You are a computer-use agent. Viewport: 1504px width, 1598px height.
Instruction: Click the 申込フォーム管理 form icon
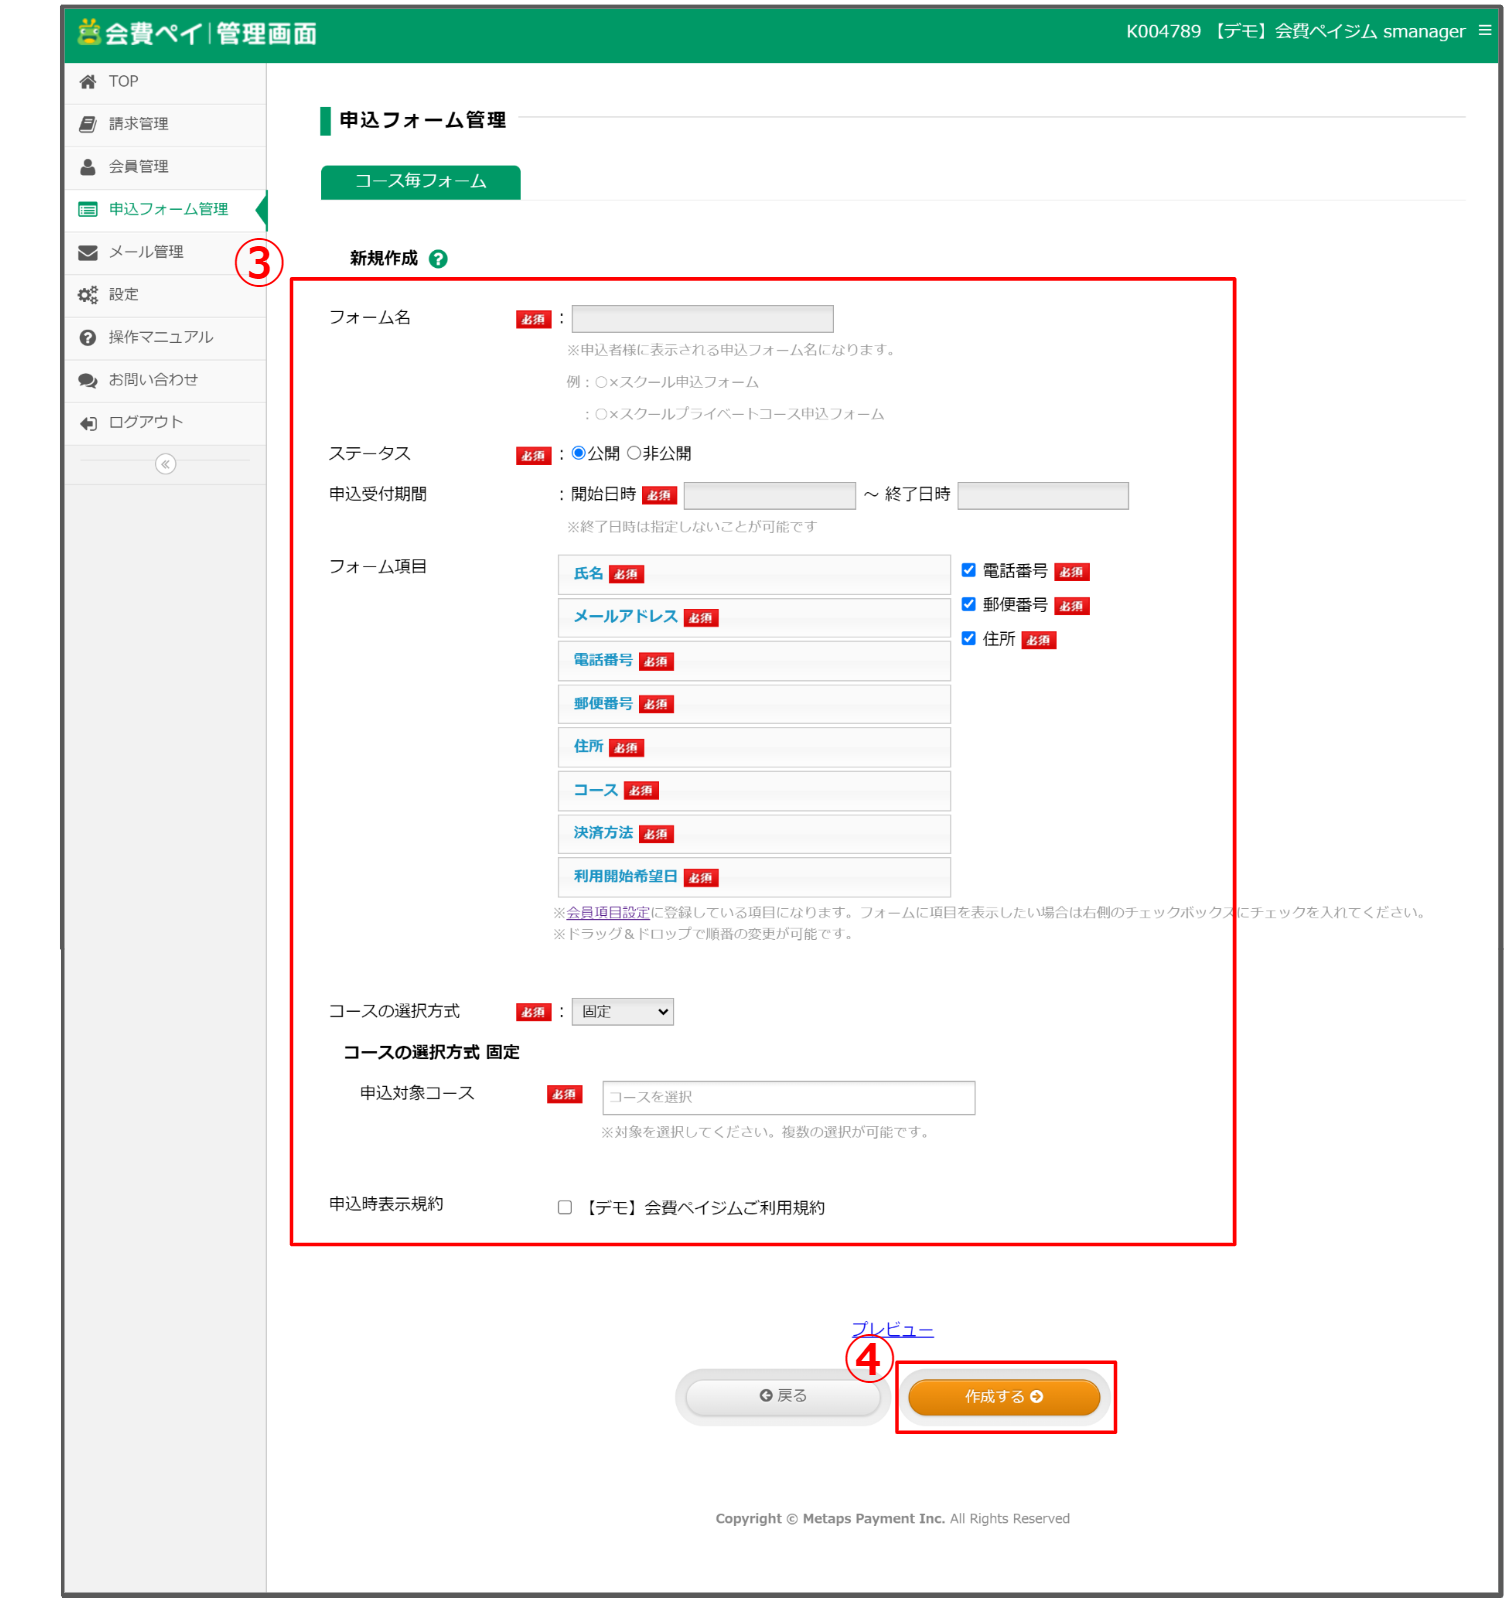click(x=88, y=209)
